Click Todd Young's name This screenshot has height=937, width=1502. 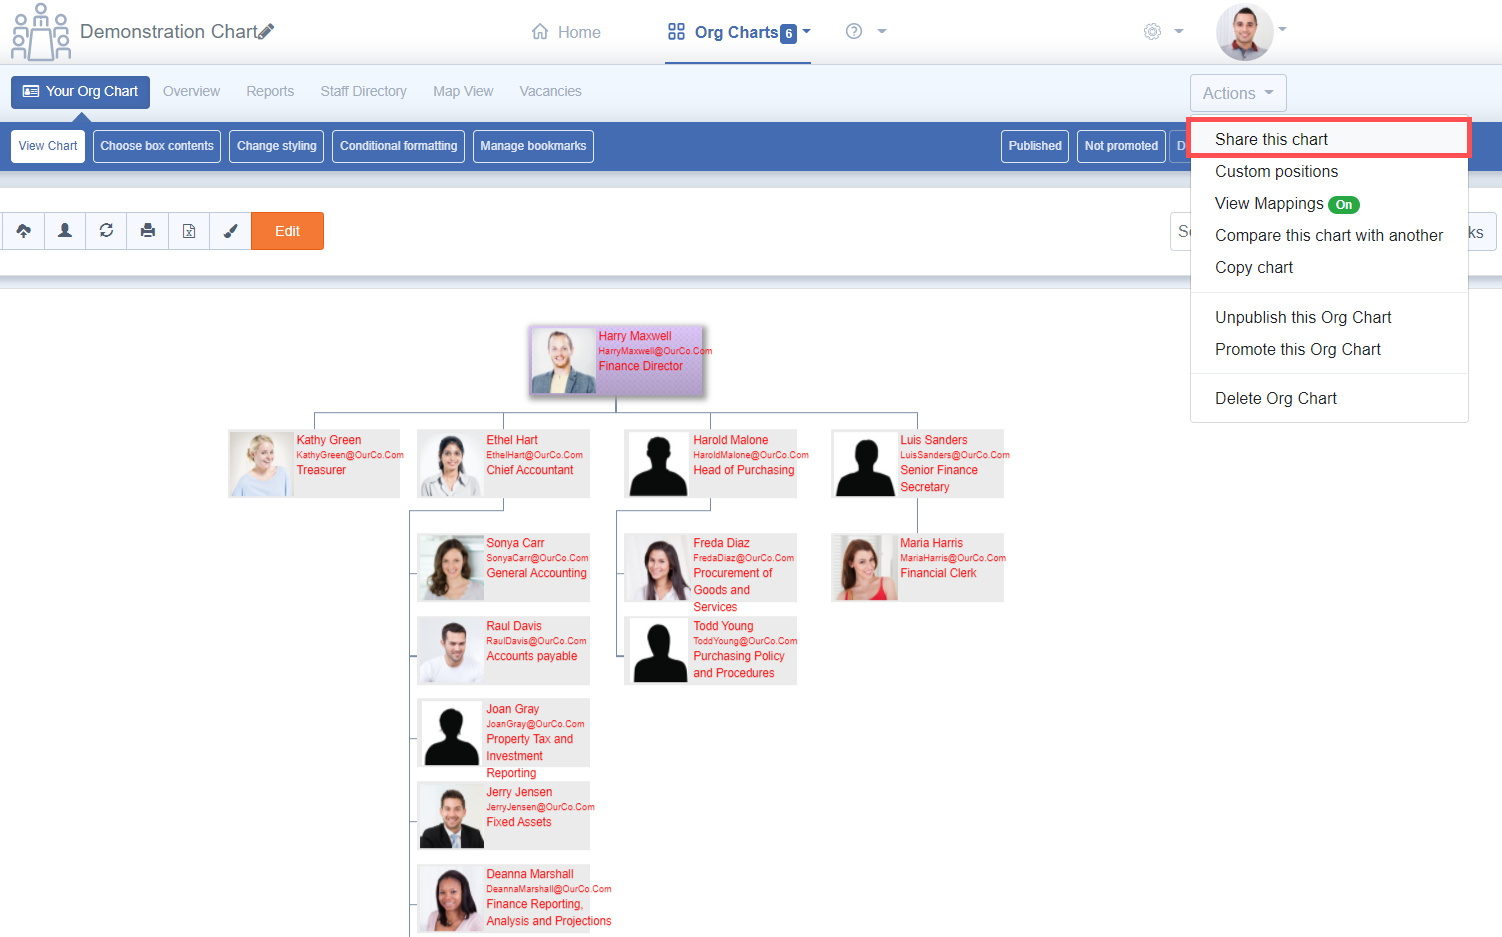(x=723, y=626)
